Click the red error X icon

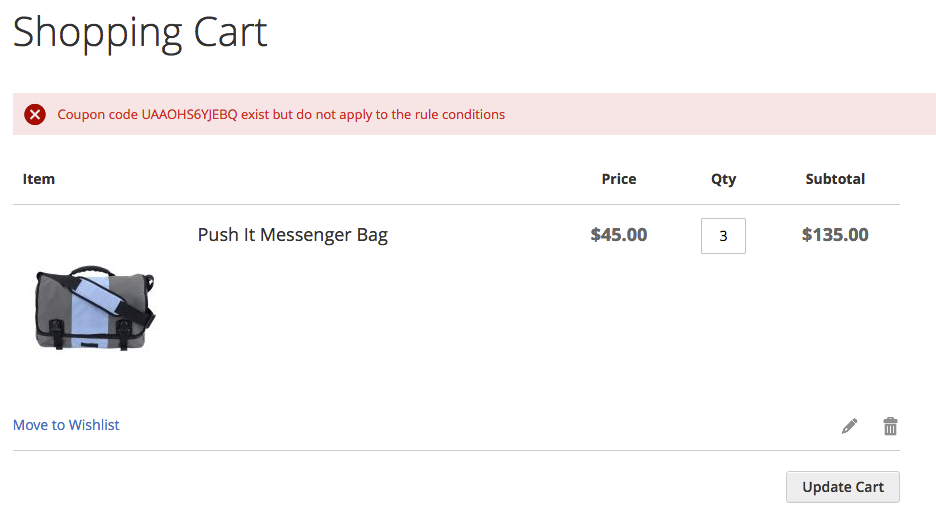pos(35,114)
